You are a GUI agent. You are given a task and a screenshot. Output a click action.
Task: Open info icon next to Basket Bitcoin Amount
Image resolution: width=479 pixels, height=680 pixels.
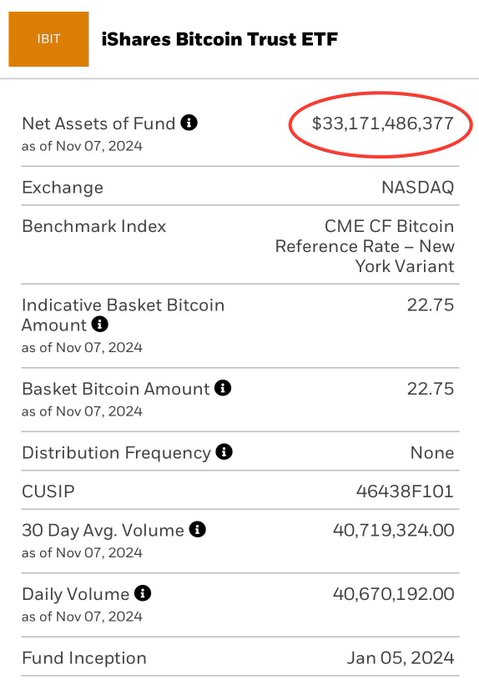pyautogui.click(x=223, y=388)
